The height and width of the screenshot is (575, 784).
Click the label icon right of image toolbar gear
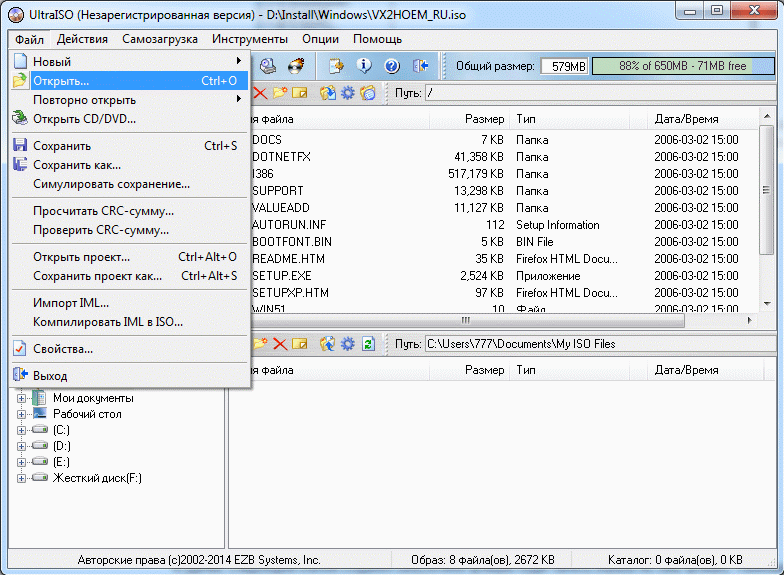pyautogui.click(x=368, y=92)
